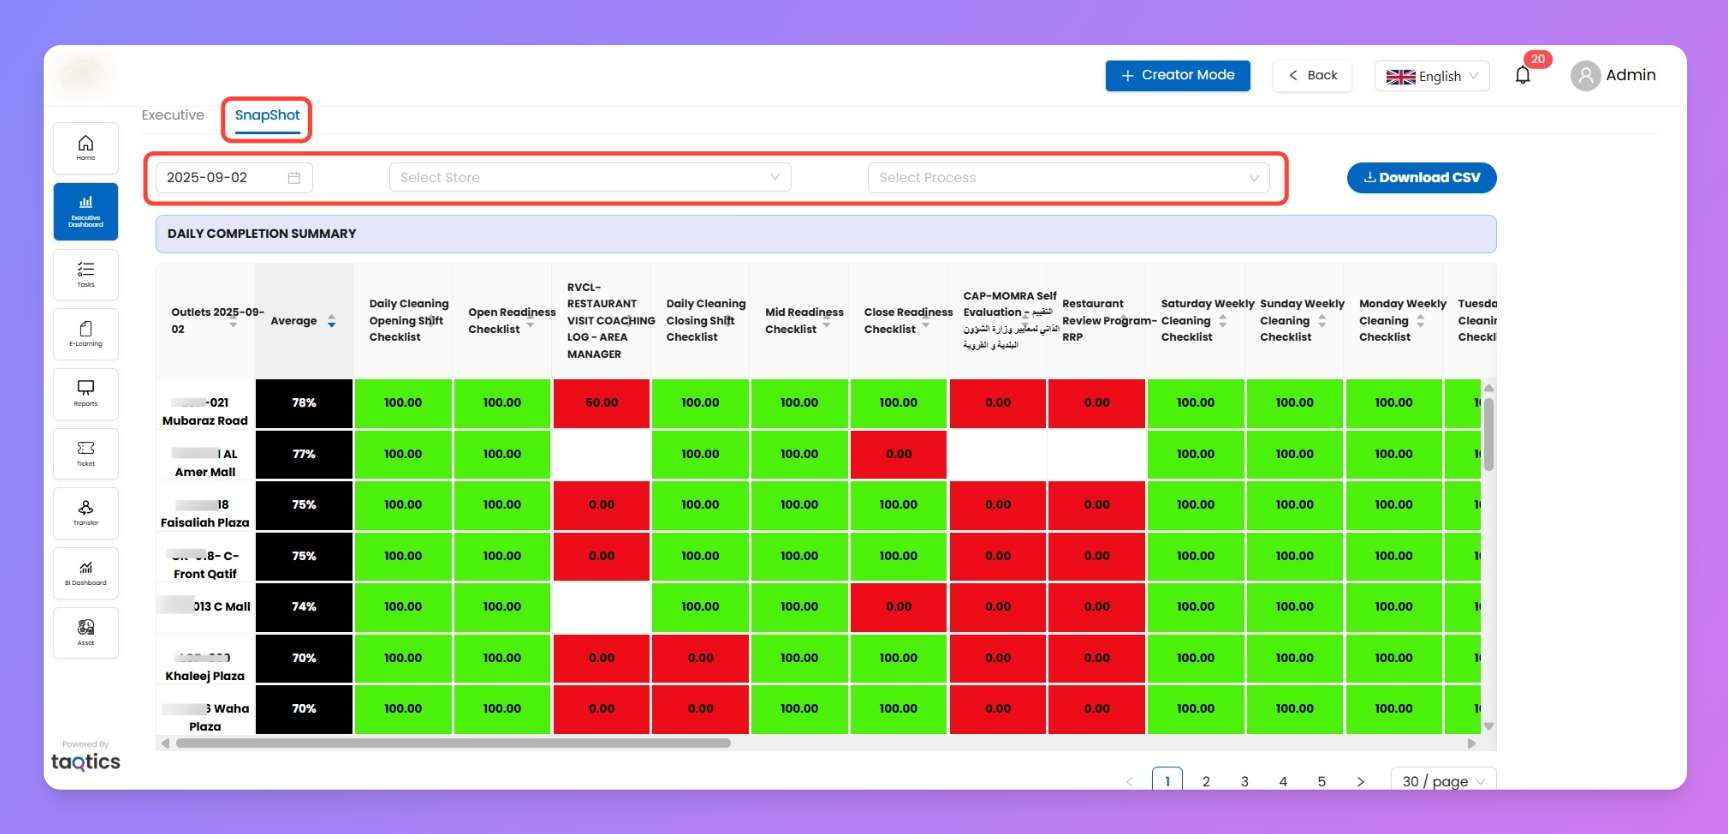Image resolution: width=1728 pixels, height=834 pixels.
Task: Click the horizontal scrollbar thumb under the table
Action: [453, 743]
